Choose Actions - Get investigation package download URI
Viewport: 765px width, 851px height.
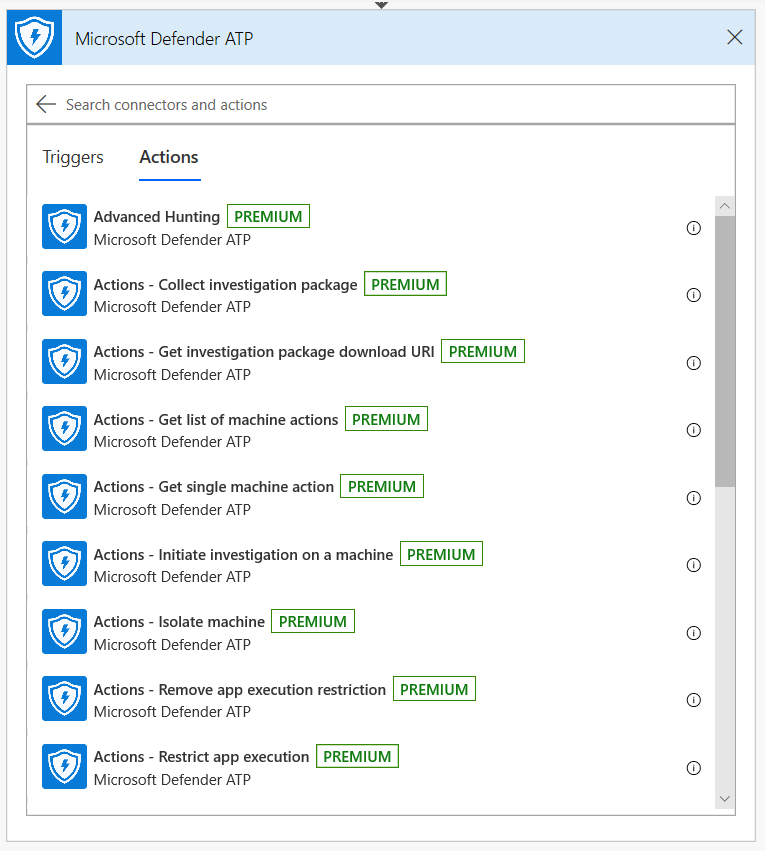click(x=264, y=352)
